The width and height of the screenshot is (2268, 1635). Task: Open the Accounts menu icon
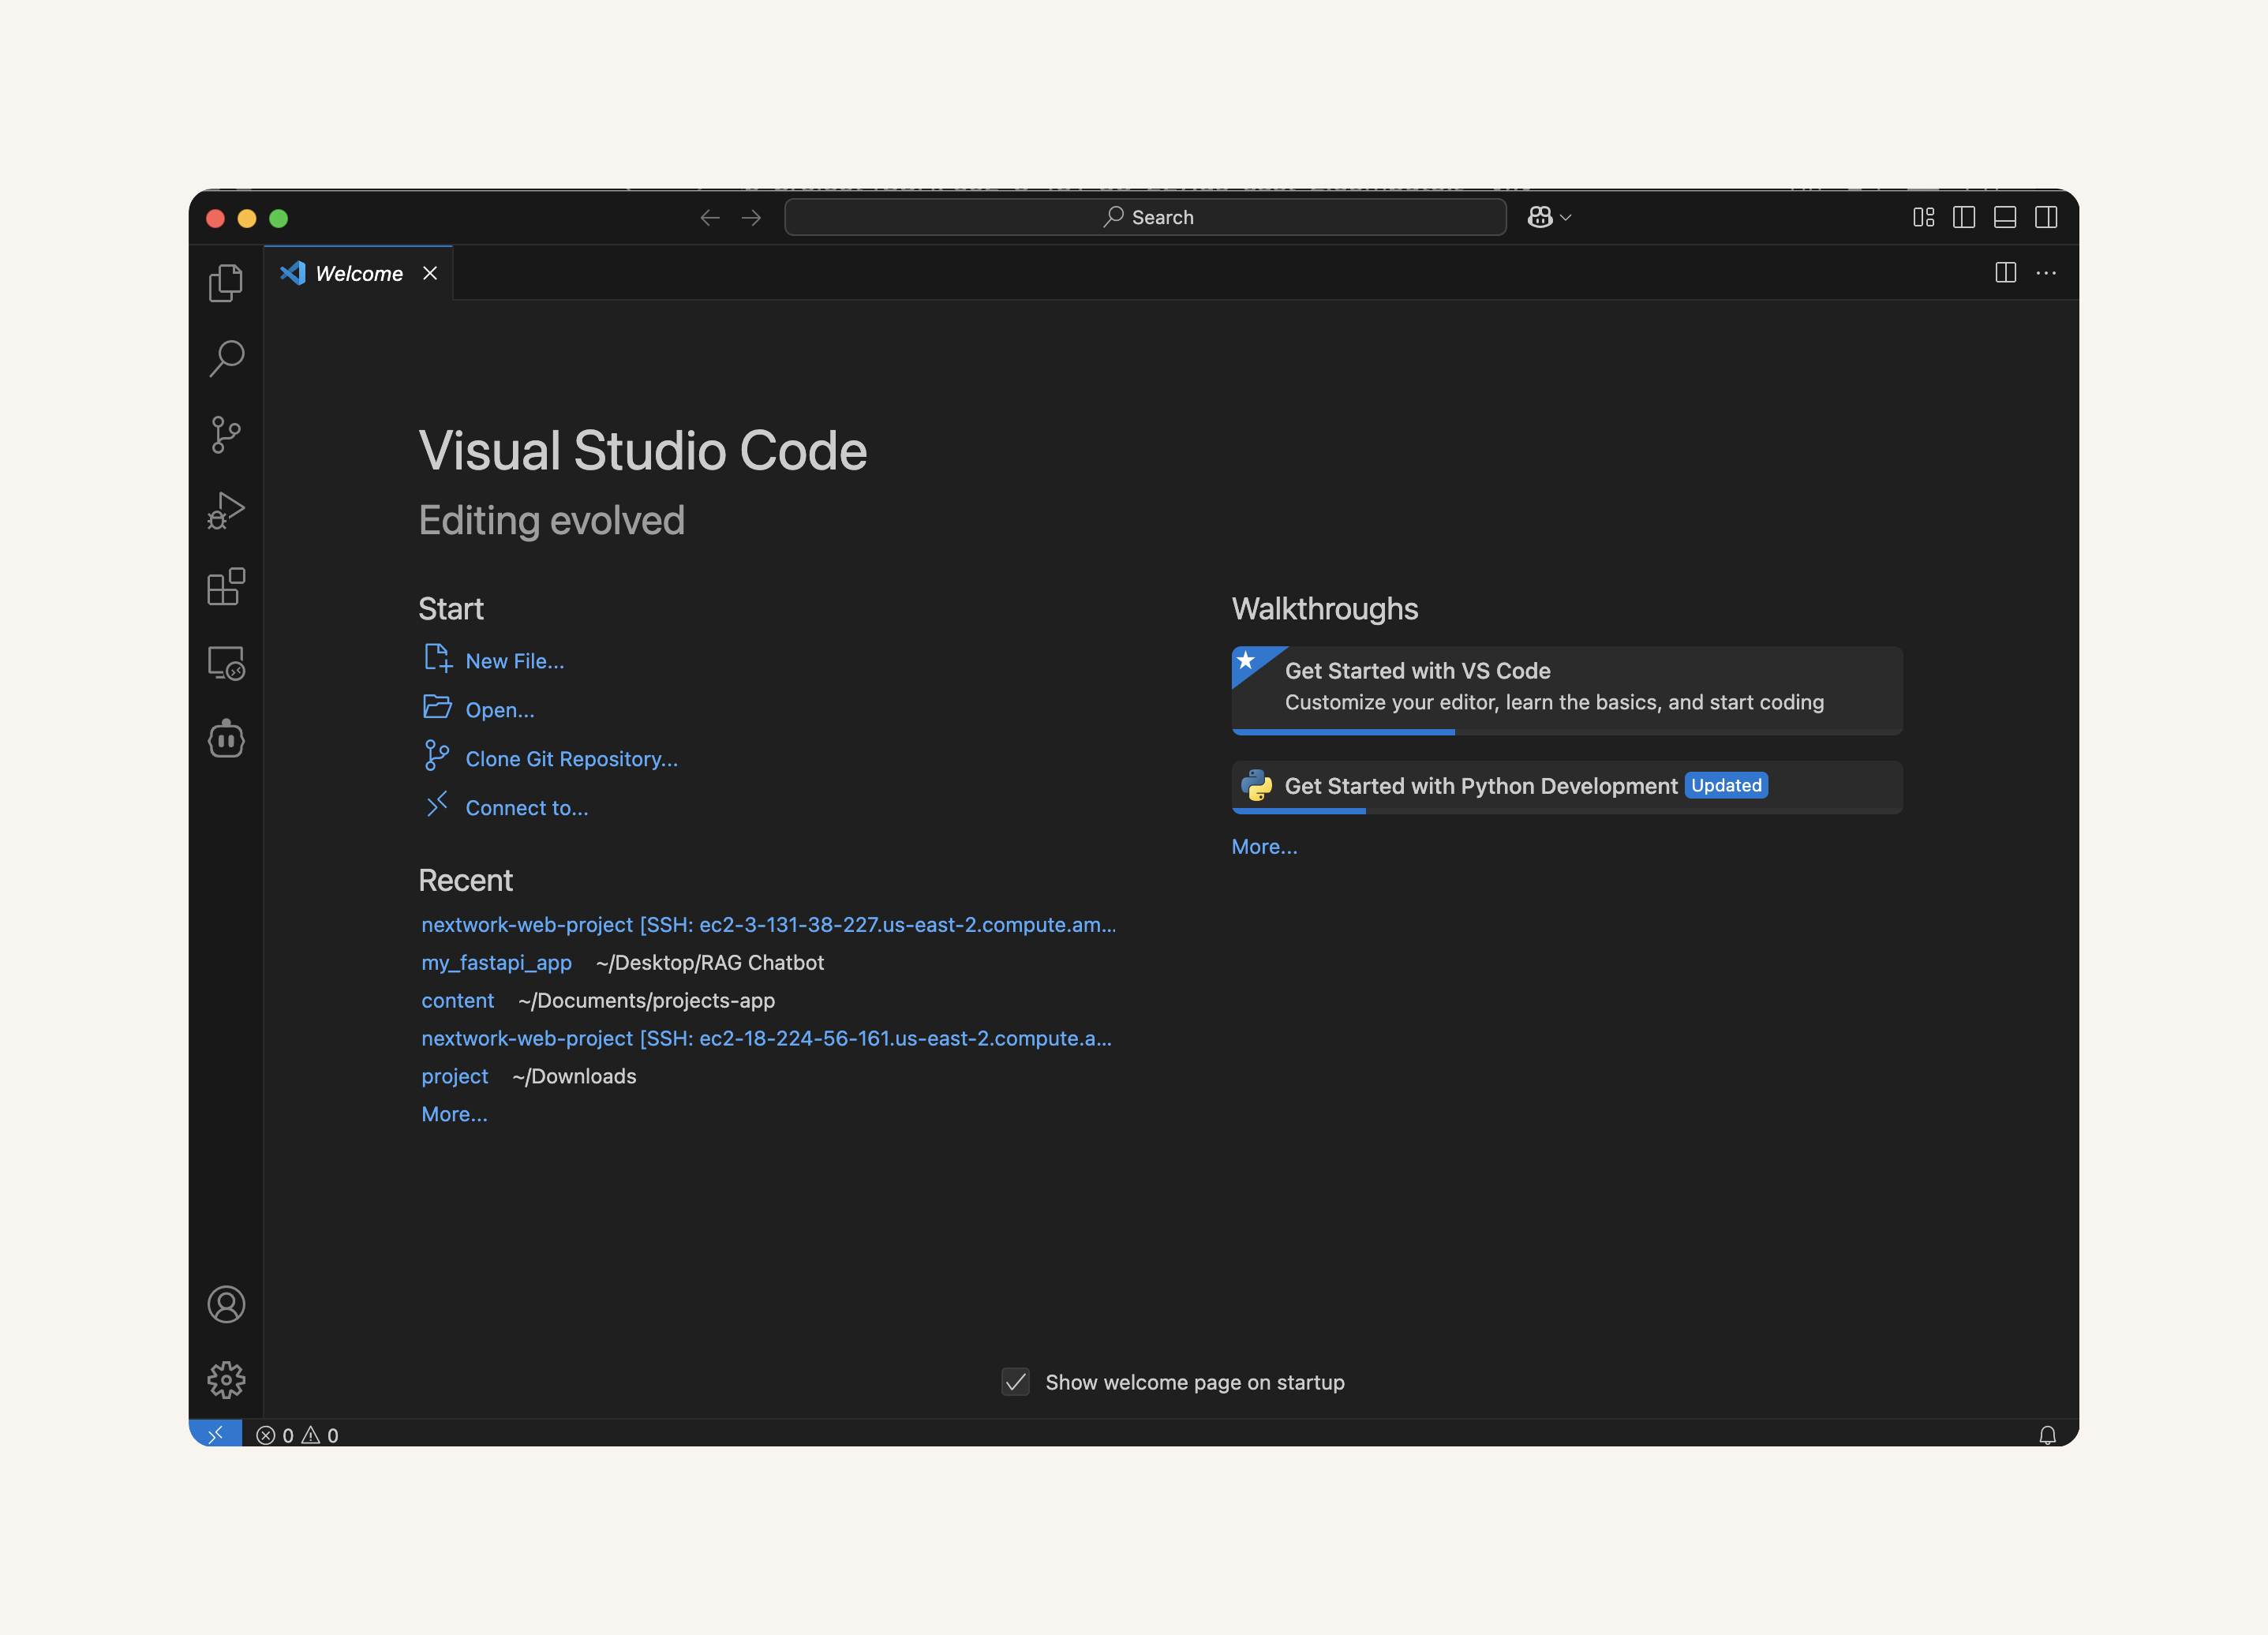click(x=226, y=1304)
